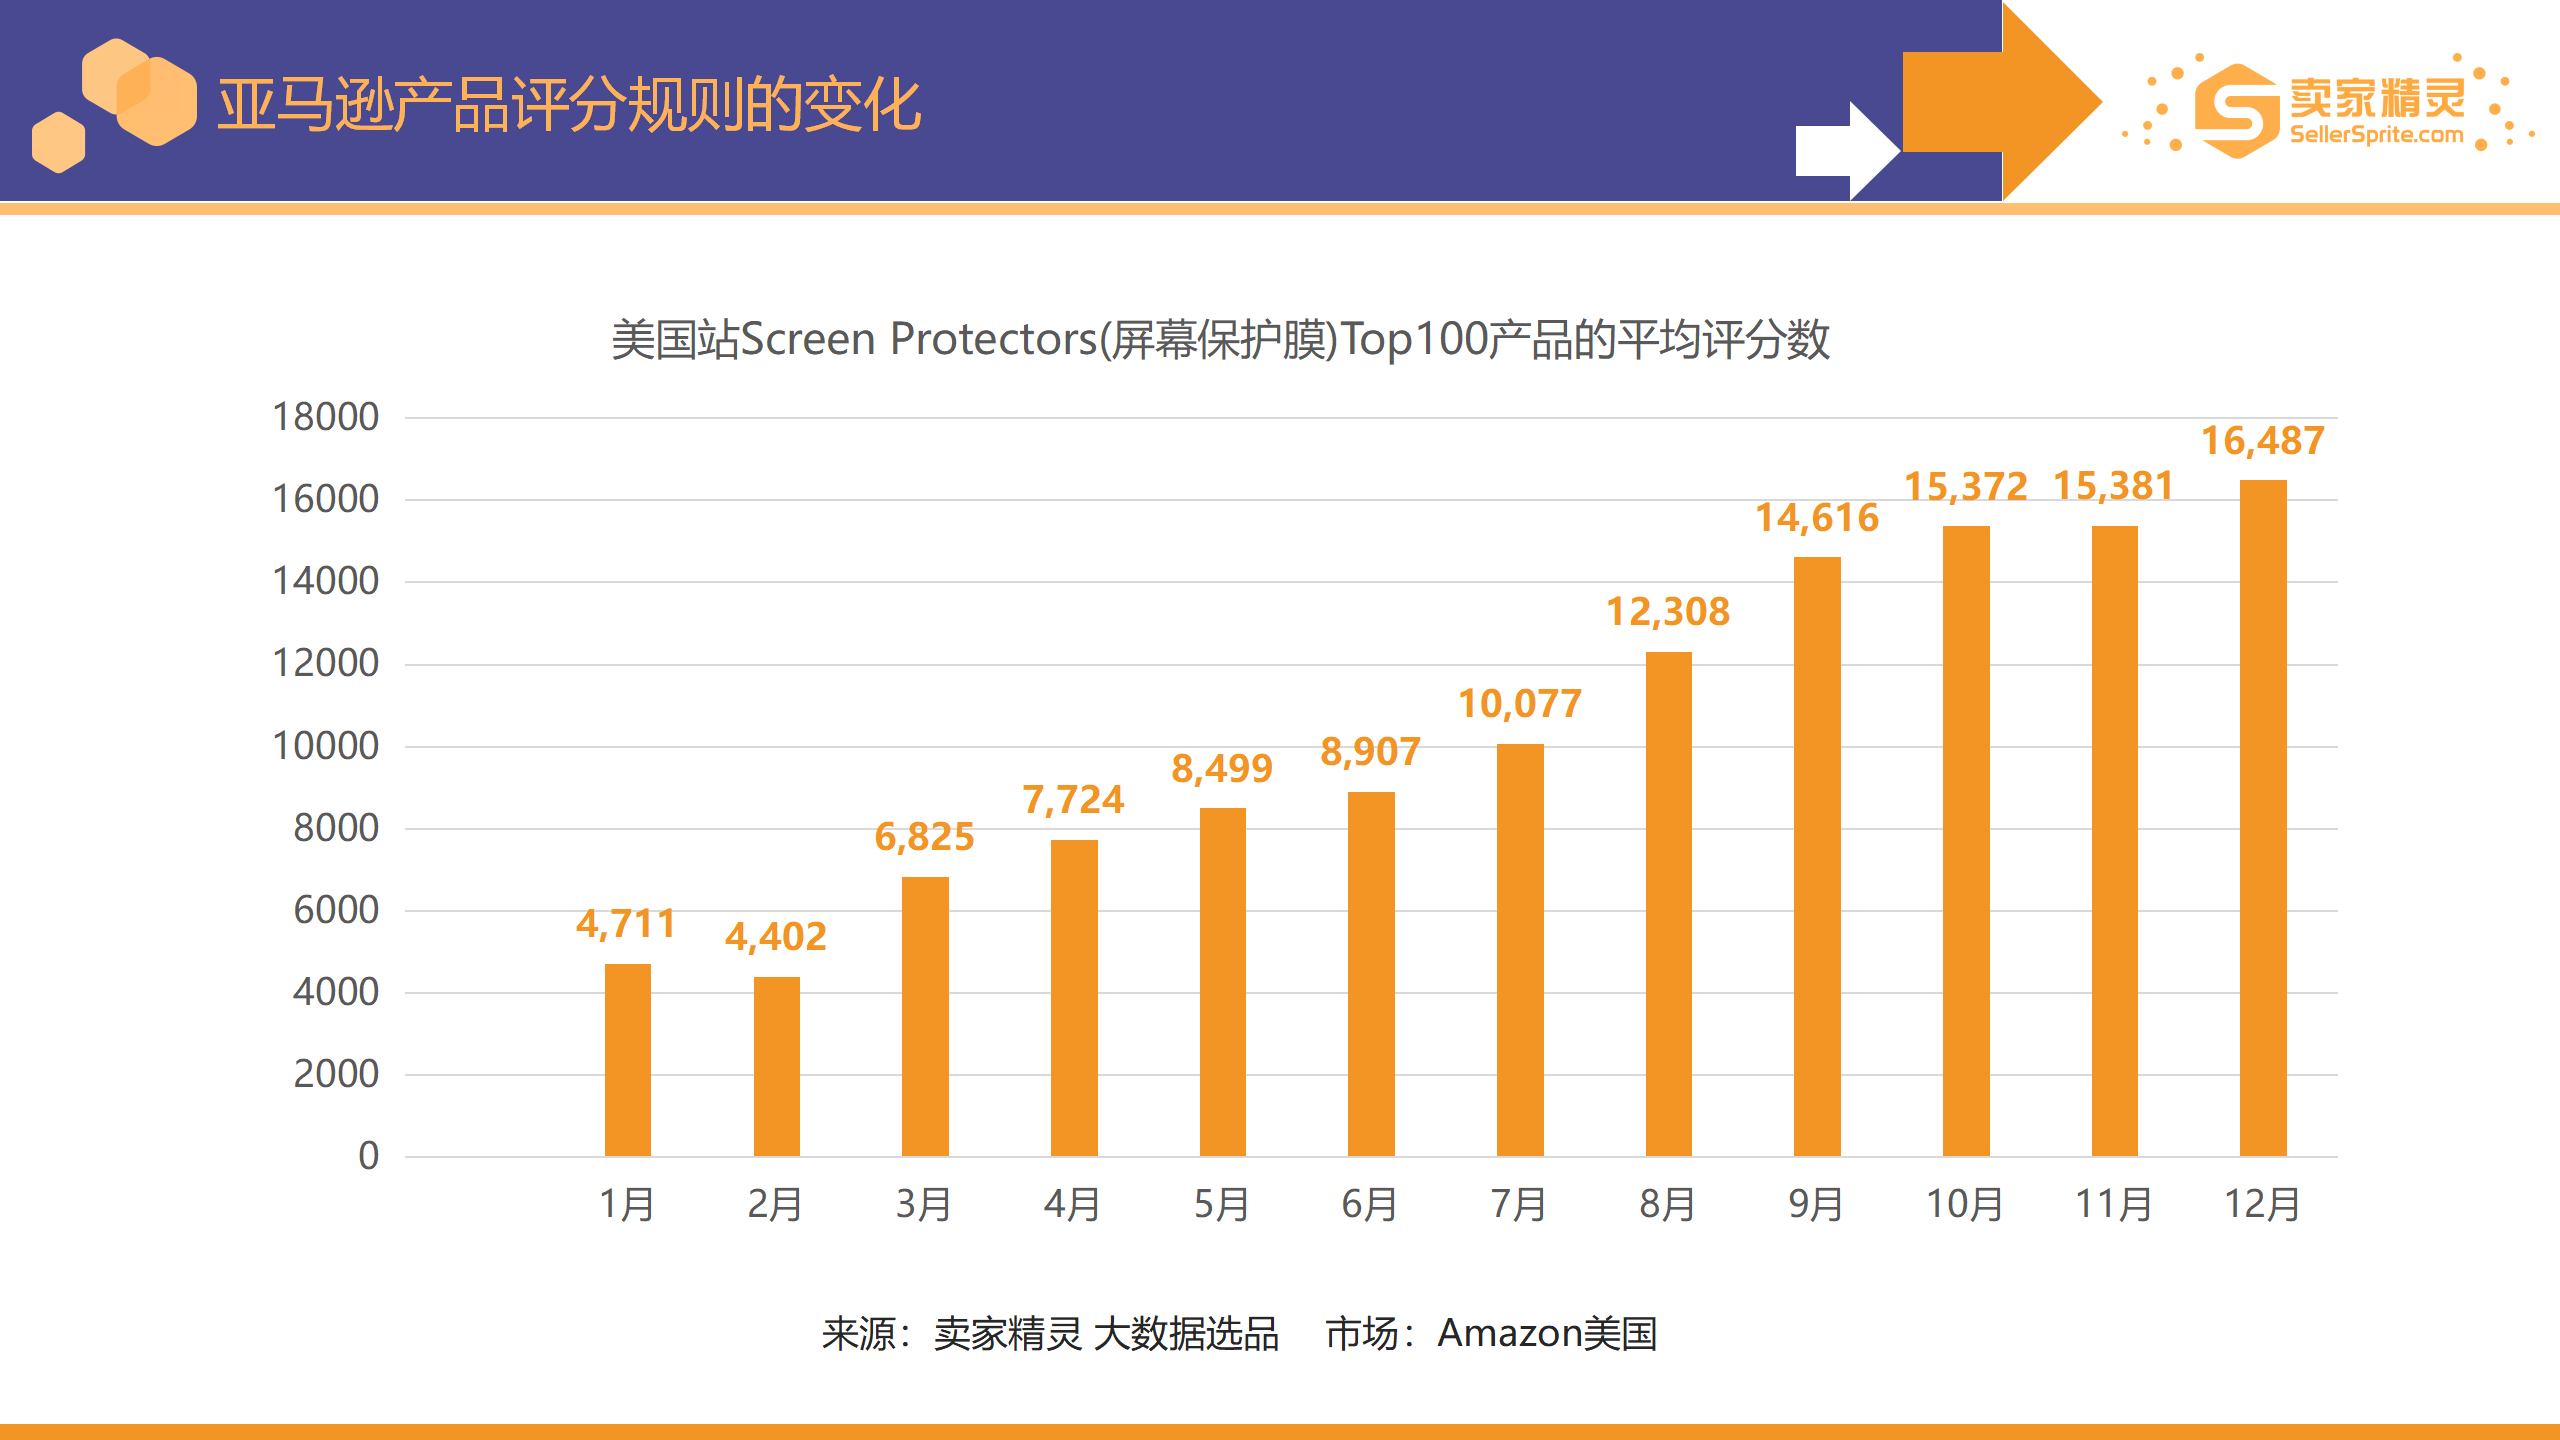Screen dimensions: 2560x1440
Task: Click the August bar labeled 12,308
Action: 1669,904
